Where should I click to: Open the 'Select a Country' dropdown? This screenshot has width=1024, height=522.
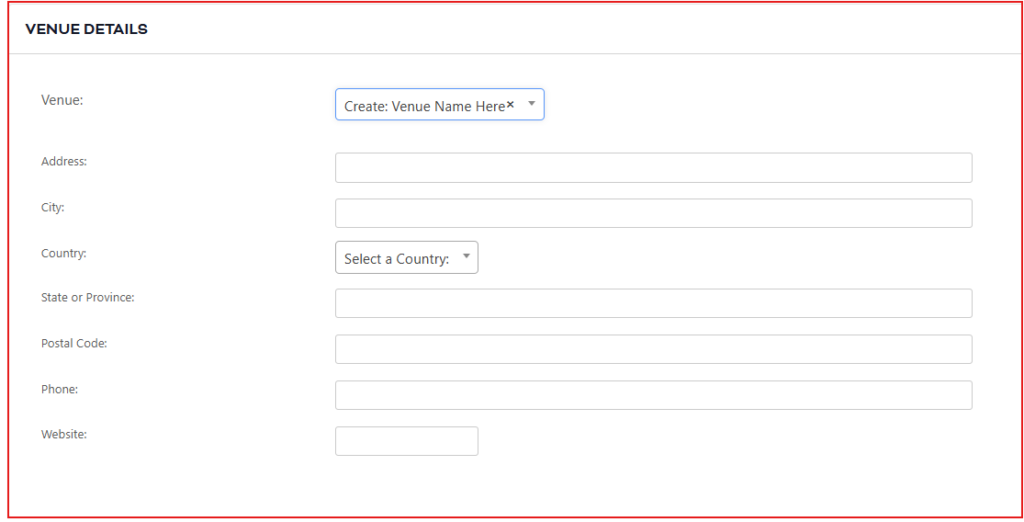pyautogui.click(x=397, y=258)
